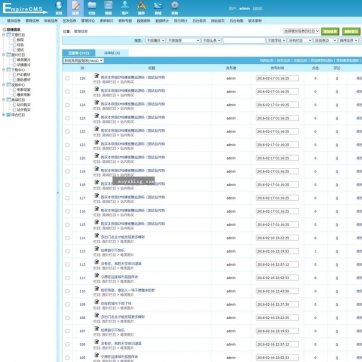Select the Information (notepad) icon in top navigation

click(x=75, y=8)
